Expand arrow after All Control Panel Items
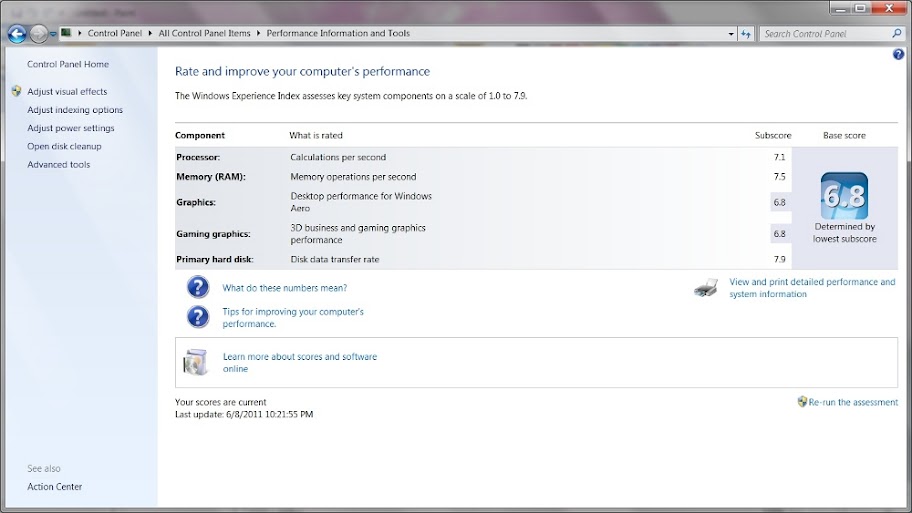Image resolution: width=912 pixels, height=513 pixels. (258, 33)
